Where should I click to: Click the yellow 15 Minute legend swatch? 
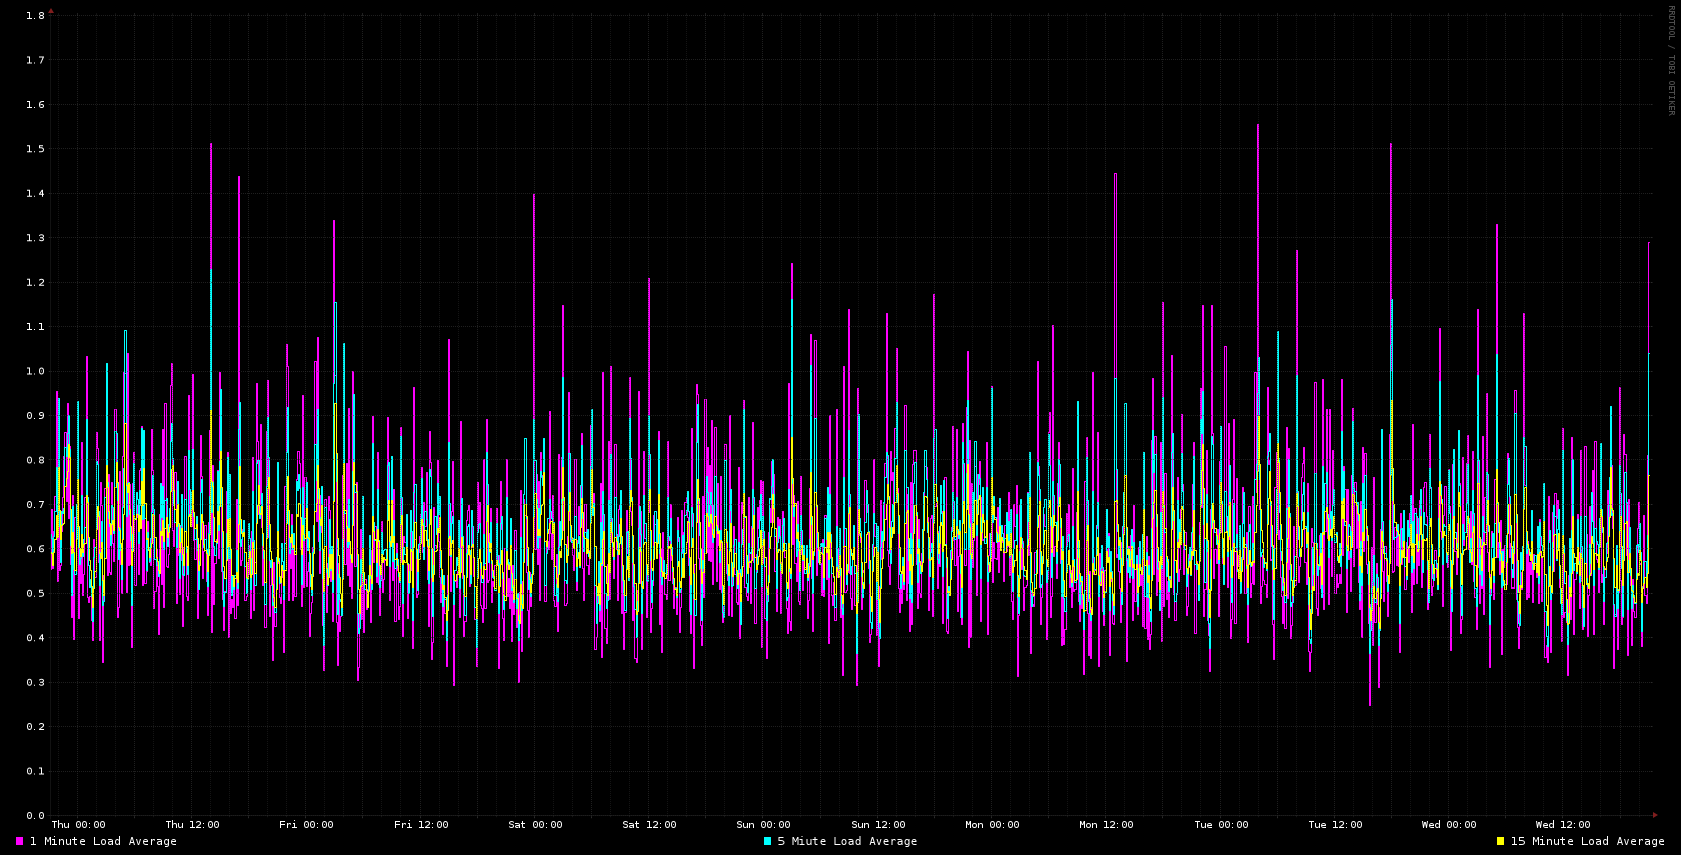[x=1500, y=841]
